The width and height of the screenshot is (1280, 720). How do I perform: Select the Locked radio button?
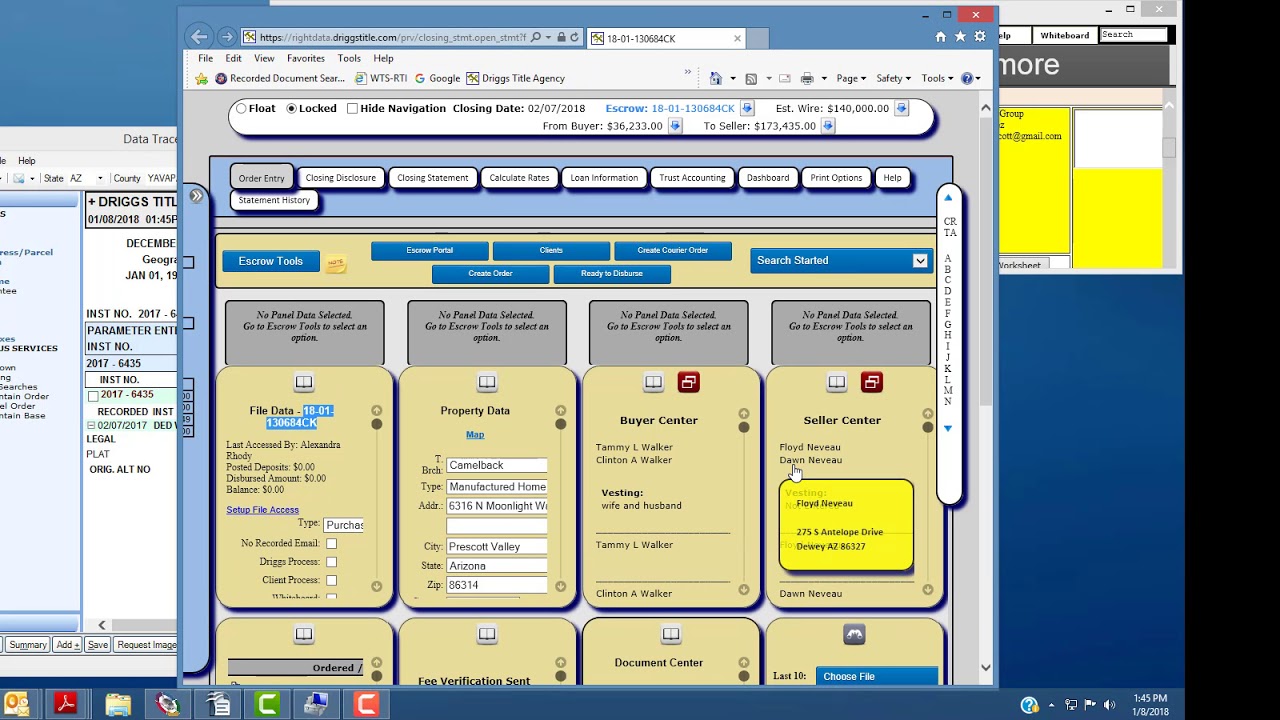(291, 108)
